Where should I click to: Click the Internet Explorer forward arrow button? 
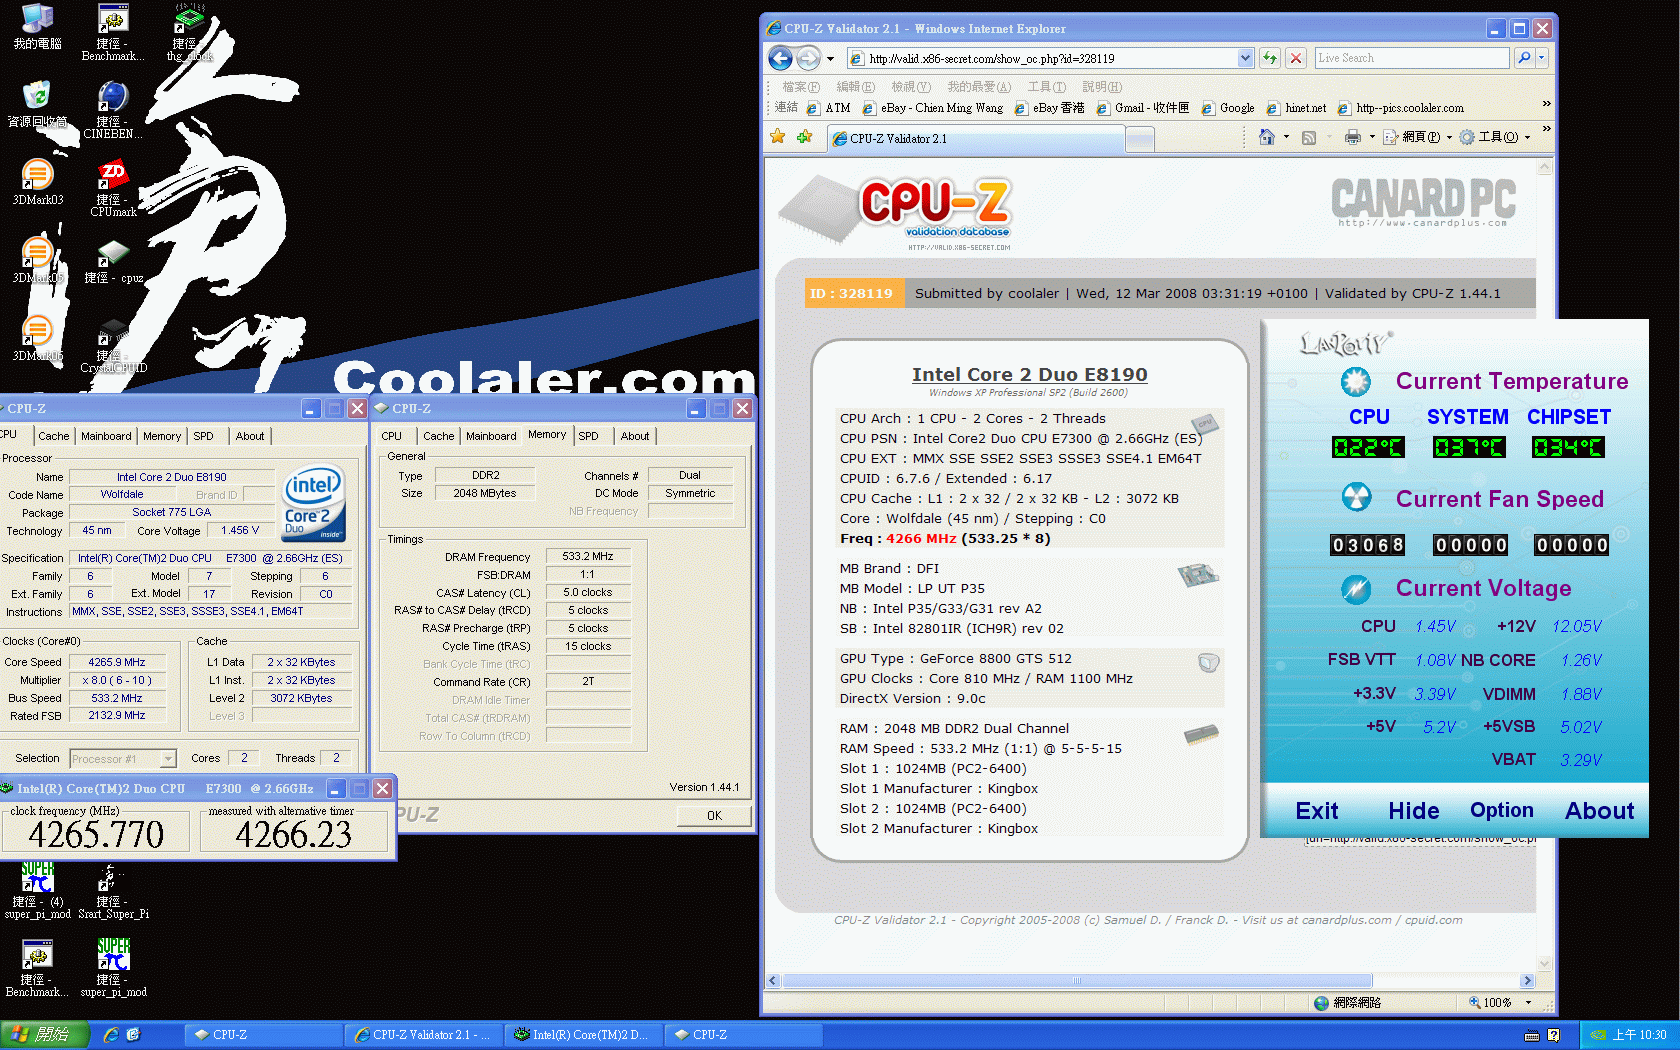coord(808,58)
